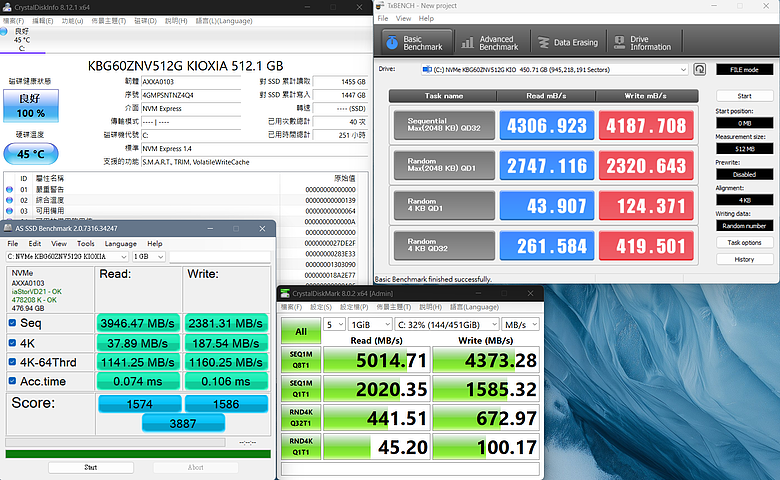Click the CrystalDiskMark title bar icon
Image resolution: width=780 pixels, height=480 pixels.
[285, 293]
